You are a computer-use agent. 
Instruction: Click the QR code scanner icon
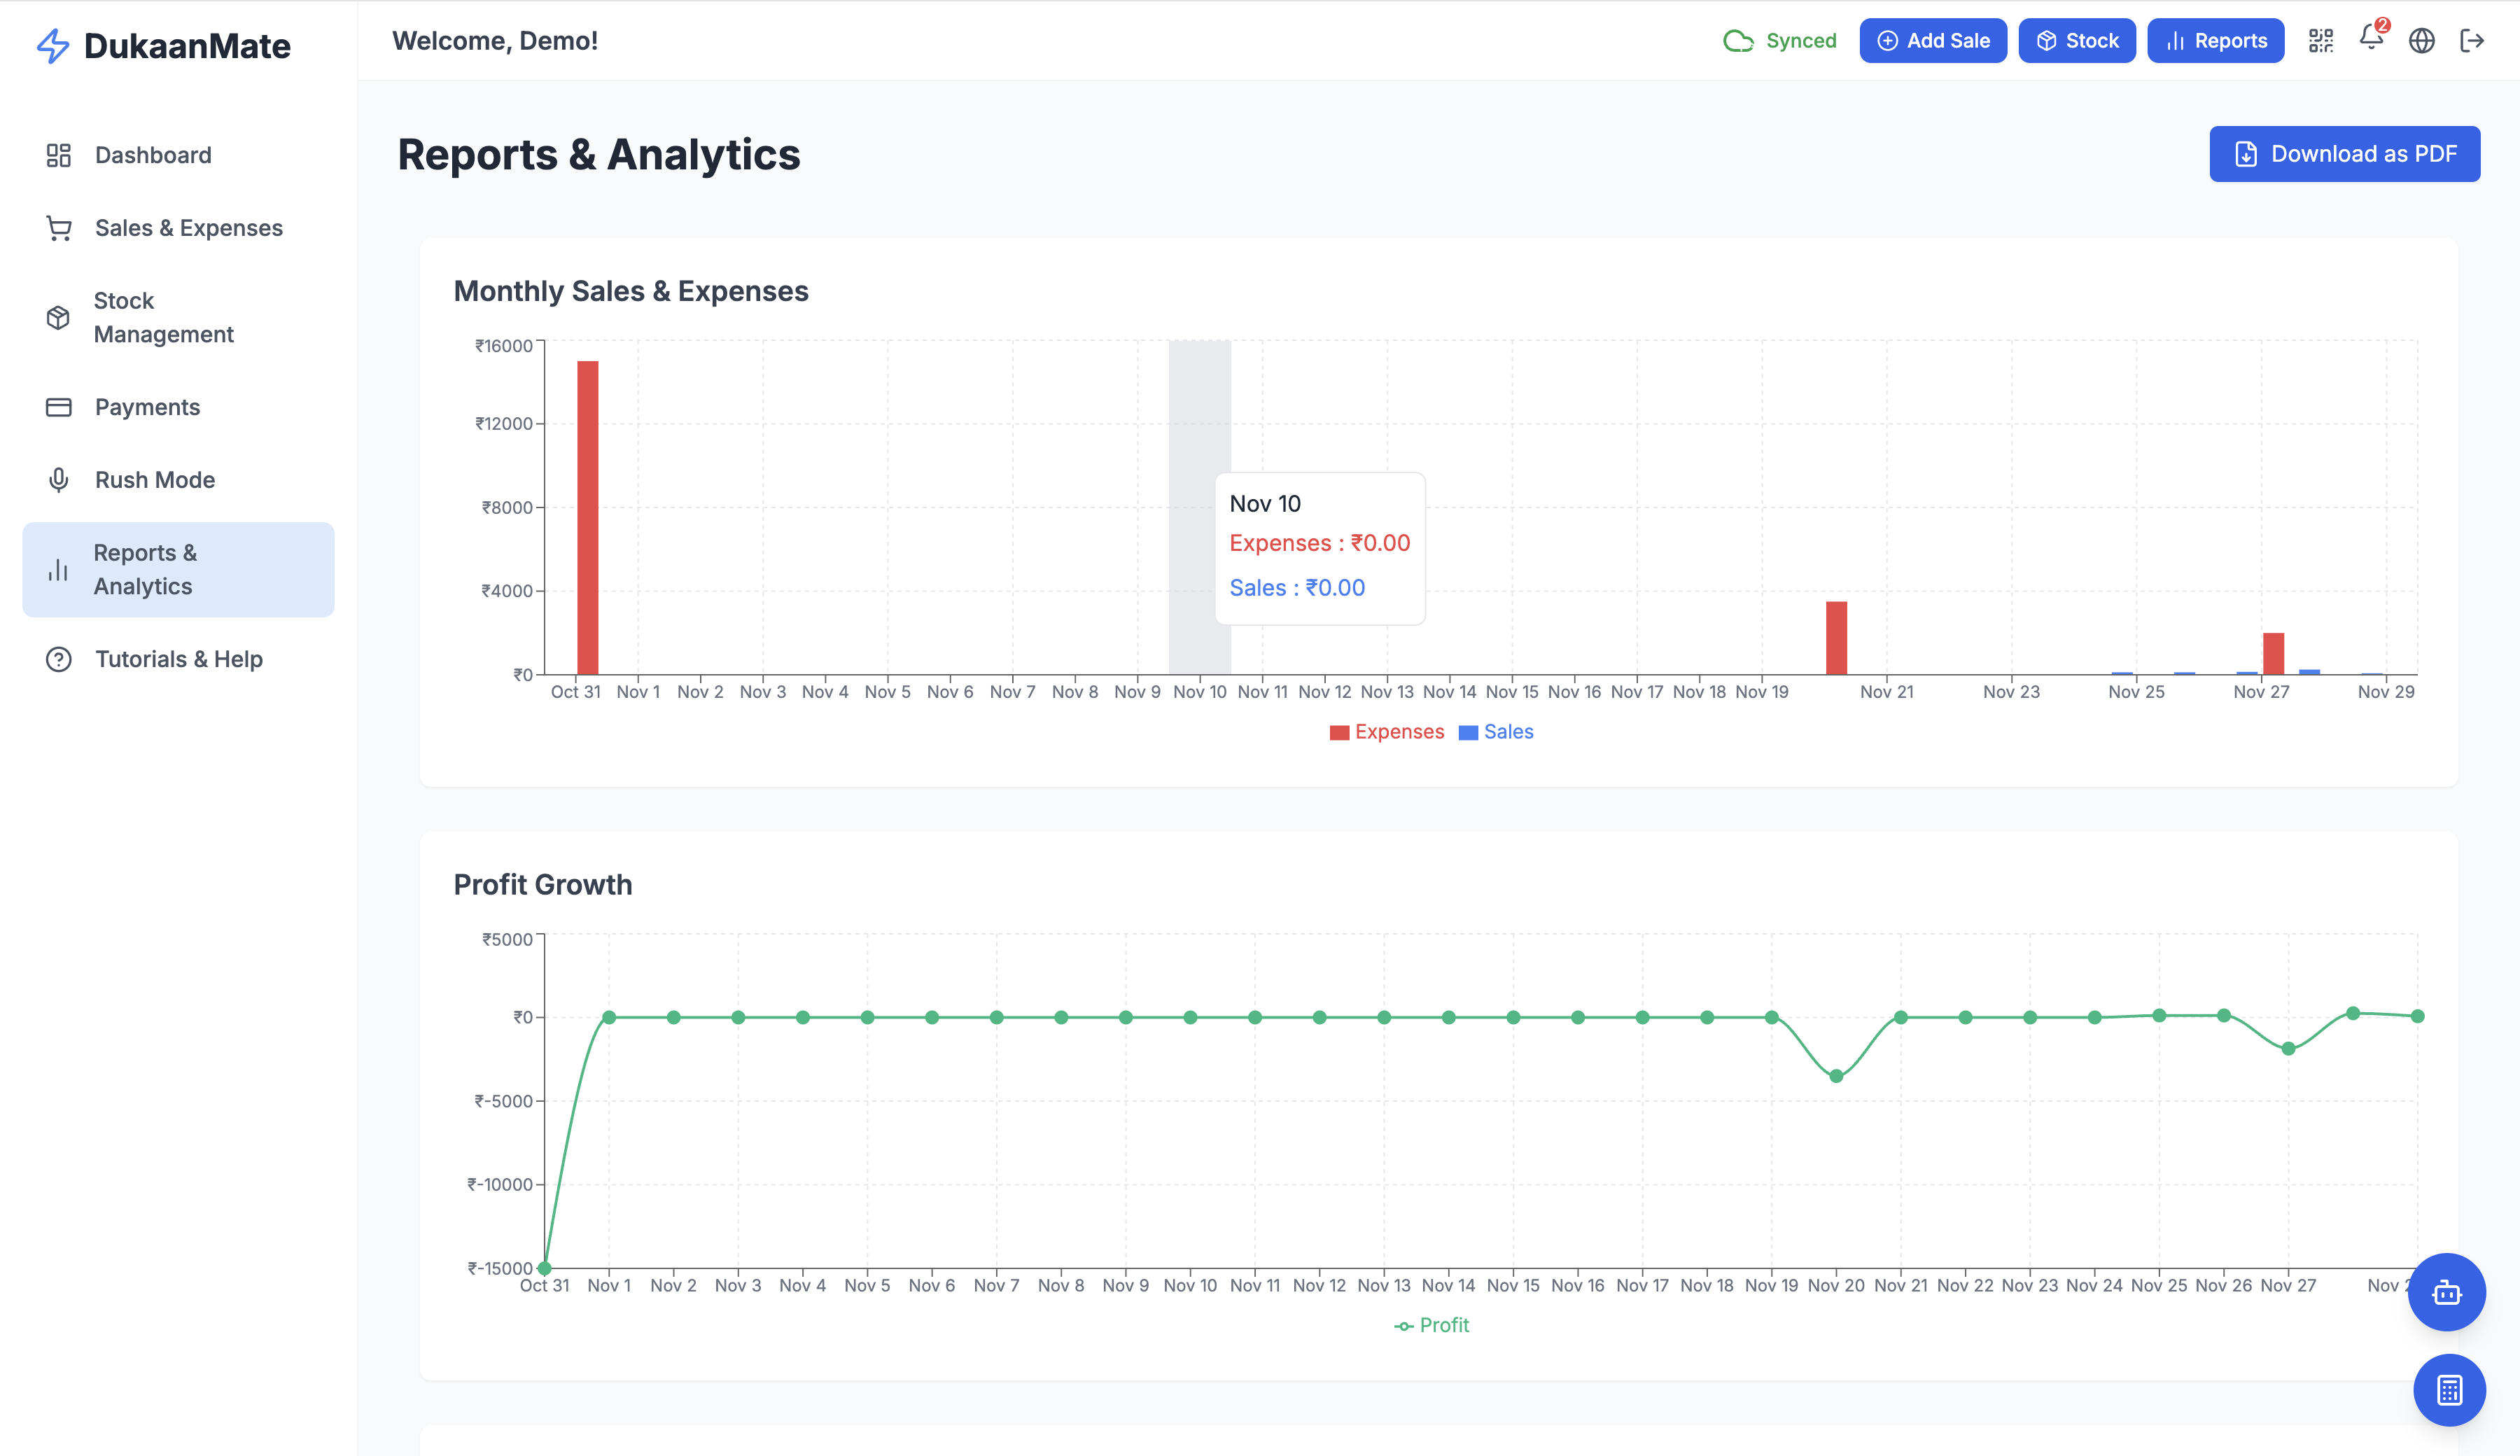click(2320, 41)
